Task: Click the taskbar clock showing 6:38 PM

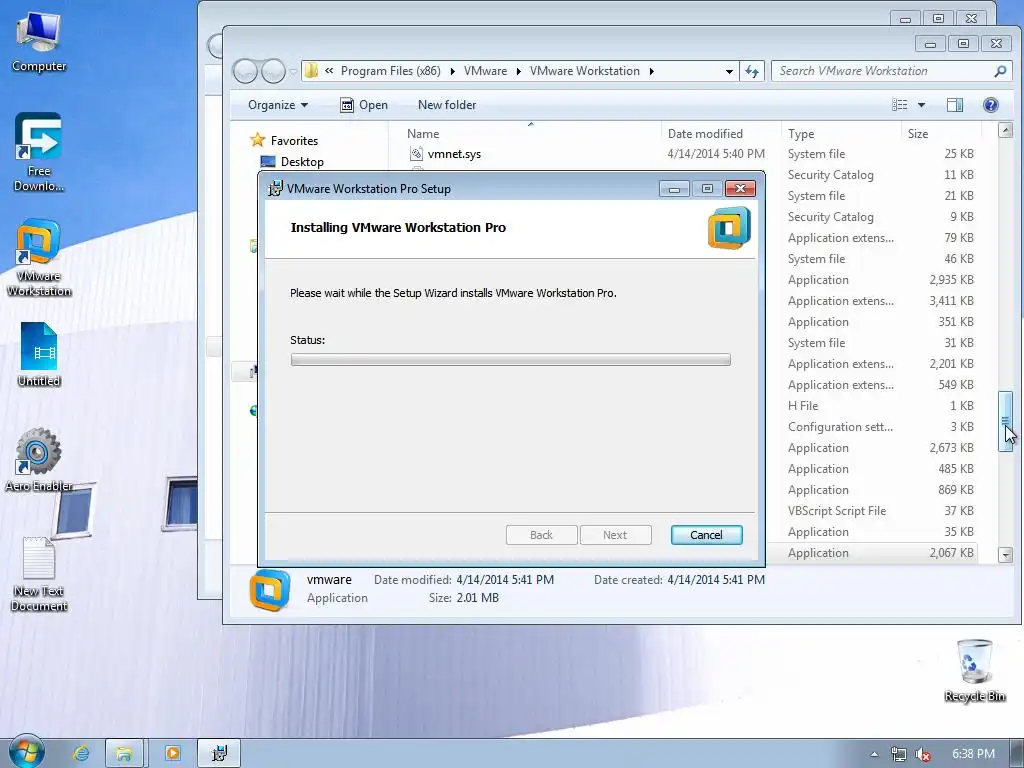Action: click(973, 754)
